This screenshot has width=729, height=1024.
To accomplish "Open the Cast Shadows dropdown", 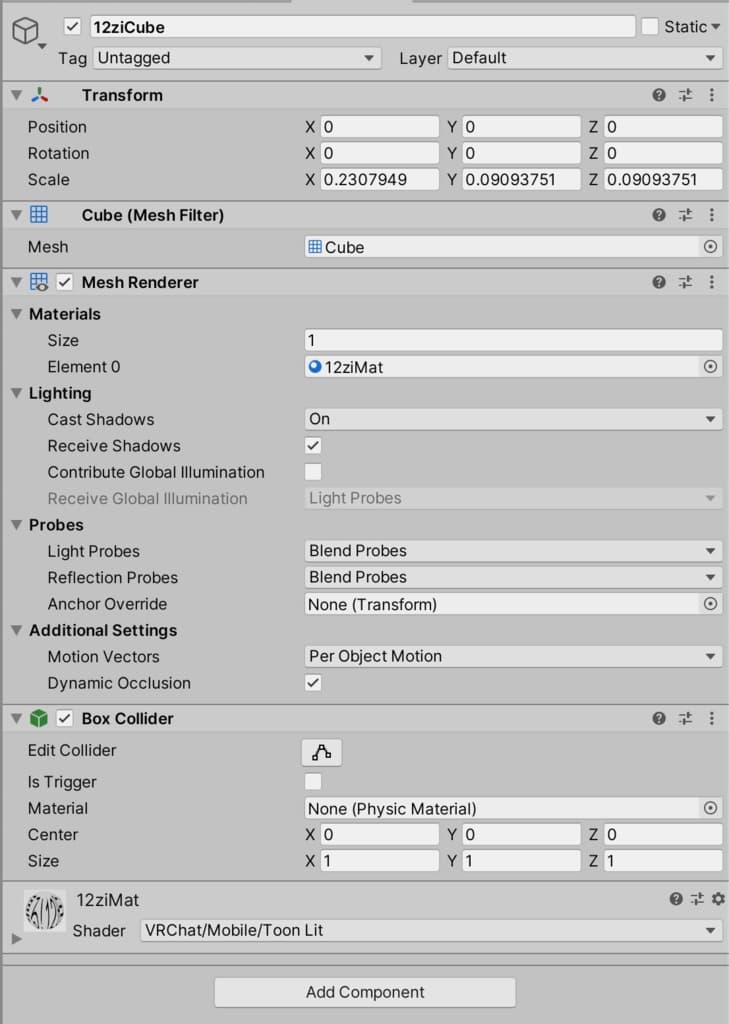I will (x=513, y=419).
